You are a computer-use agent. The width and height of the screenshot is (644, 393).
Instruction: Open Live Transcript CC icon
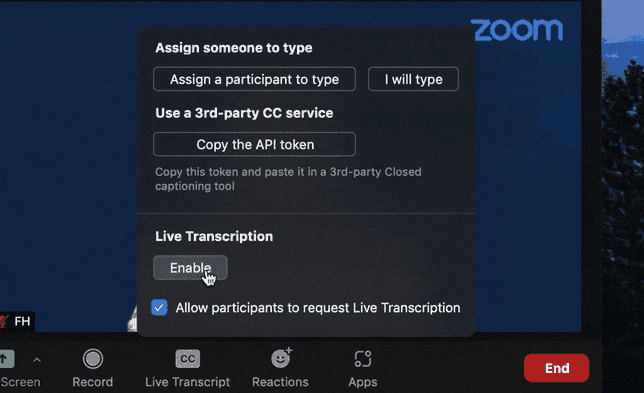(x=188, y=359)
